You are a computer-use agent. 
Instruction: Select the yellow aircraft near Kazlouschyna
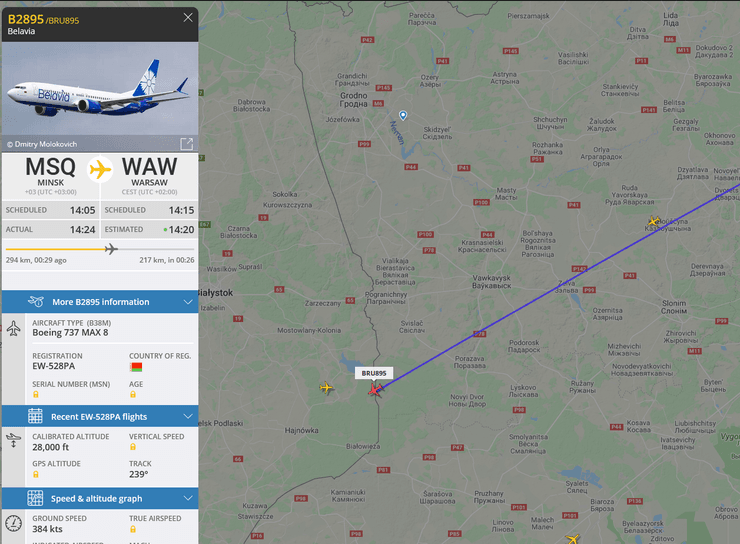tap(654, 221)
